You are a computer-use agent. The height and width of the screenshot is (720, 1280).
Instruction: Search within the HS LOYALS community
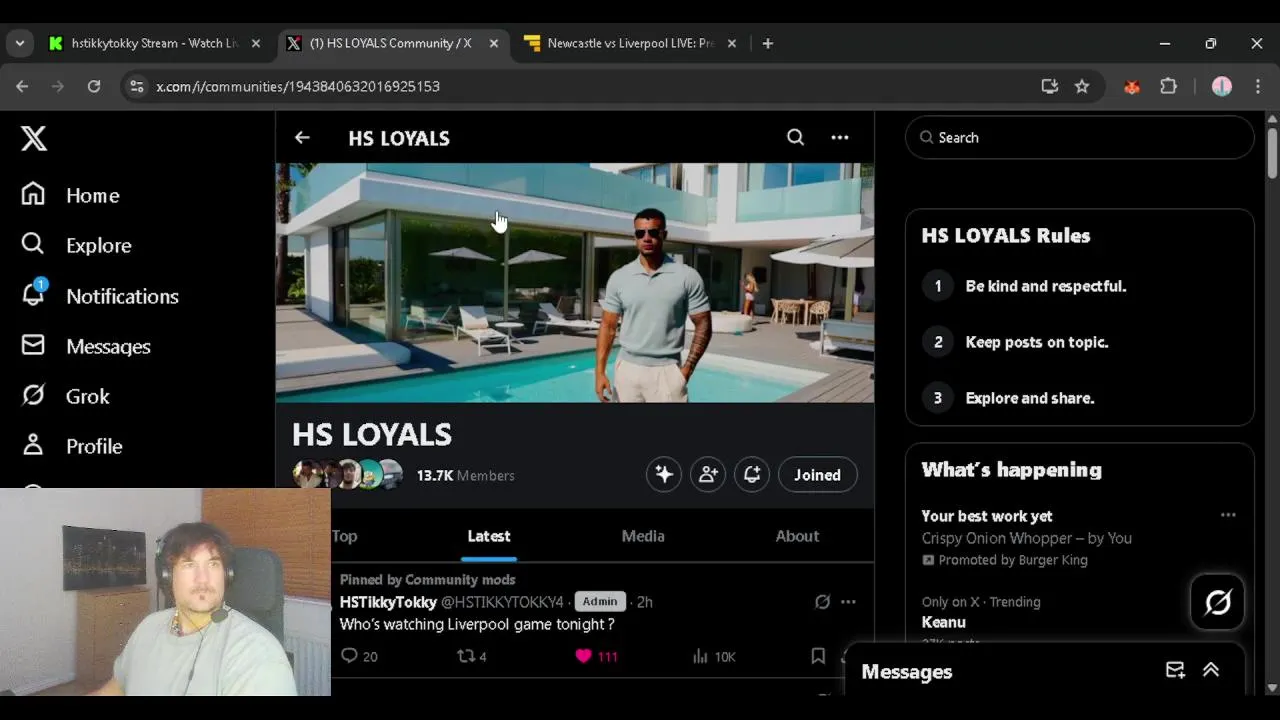coord(795,138)
